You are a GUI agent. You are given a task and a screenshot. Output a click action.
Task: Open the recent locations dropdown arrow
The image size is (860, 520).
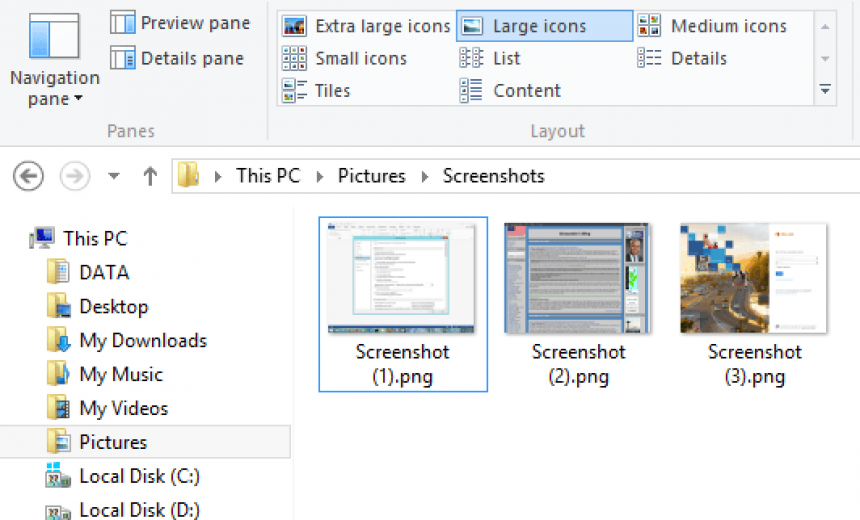coord(114,176)
